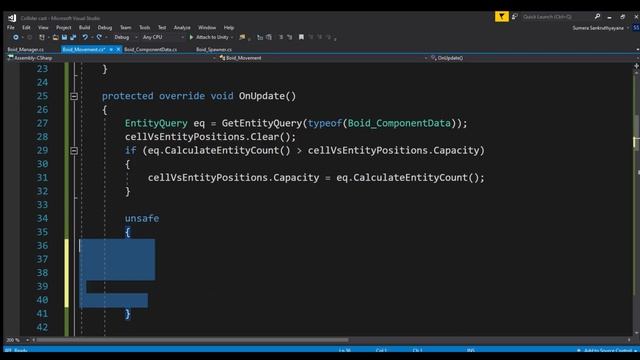Open the Help menu

click(x=229, y=28)
